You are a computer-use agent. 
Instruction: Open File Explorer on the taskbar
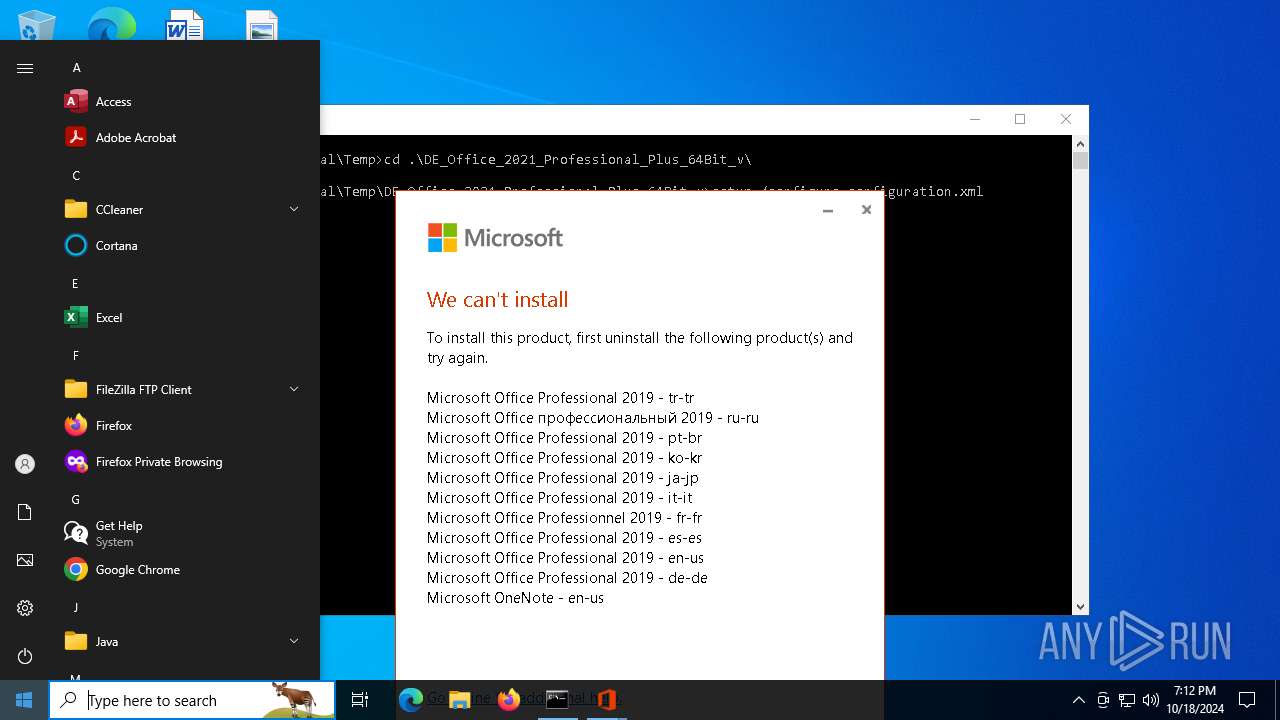click(460, 700)
